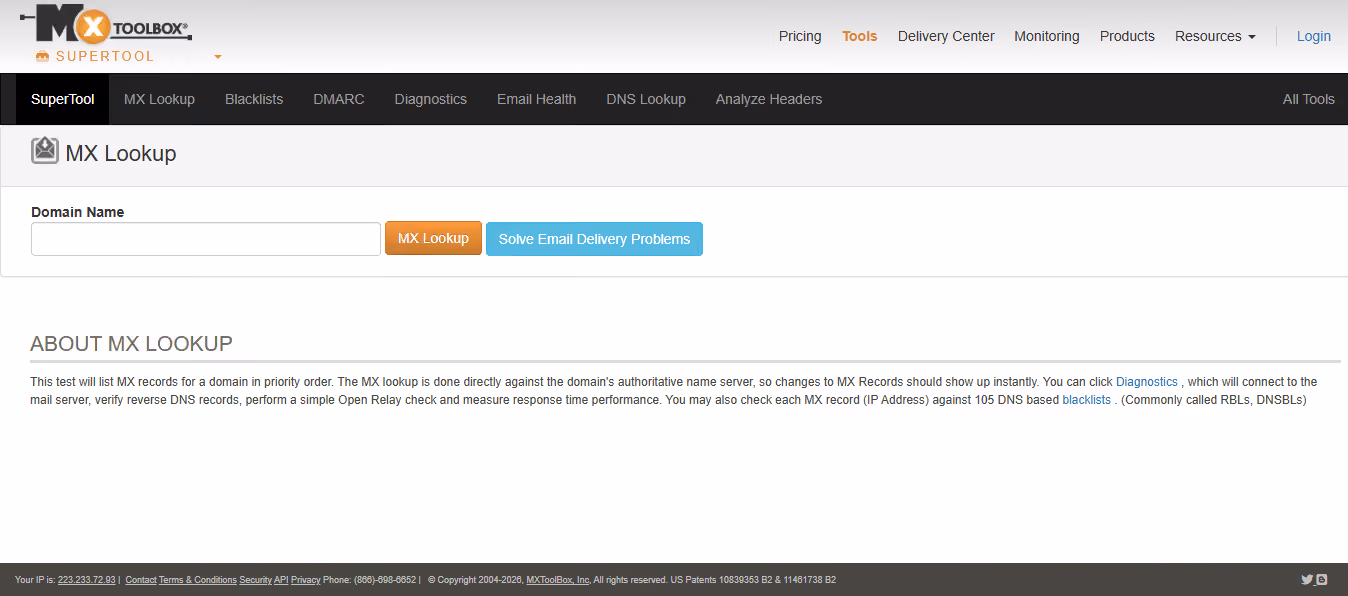1348x596 pixels.
Task: Click the ABOUT MX LOOKUP heading
Action: tap(131, 344)
